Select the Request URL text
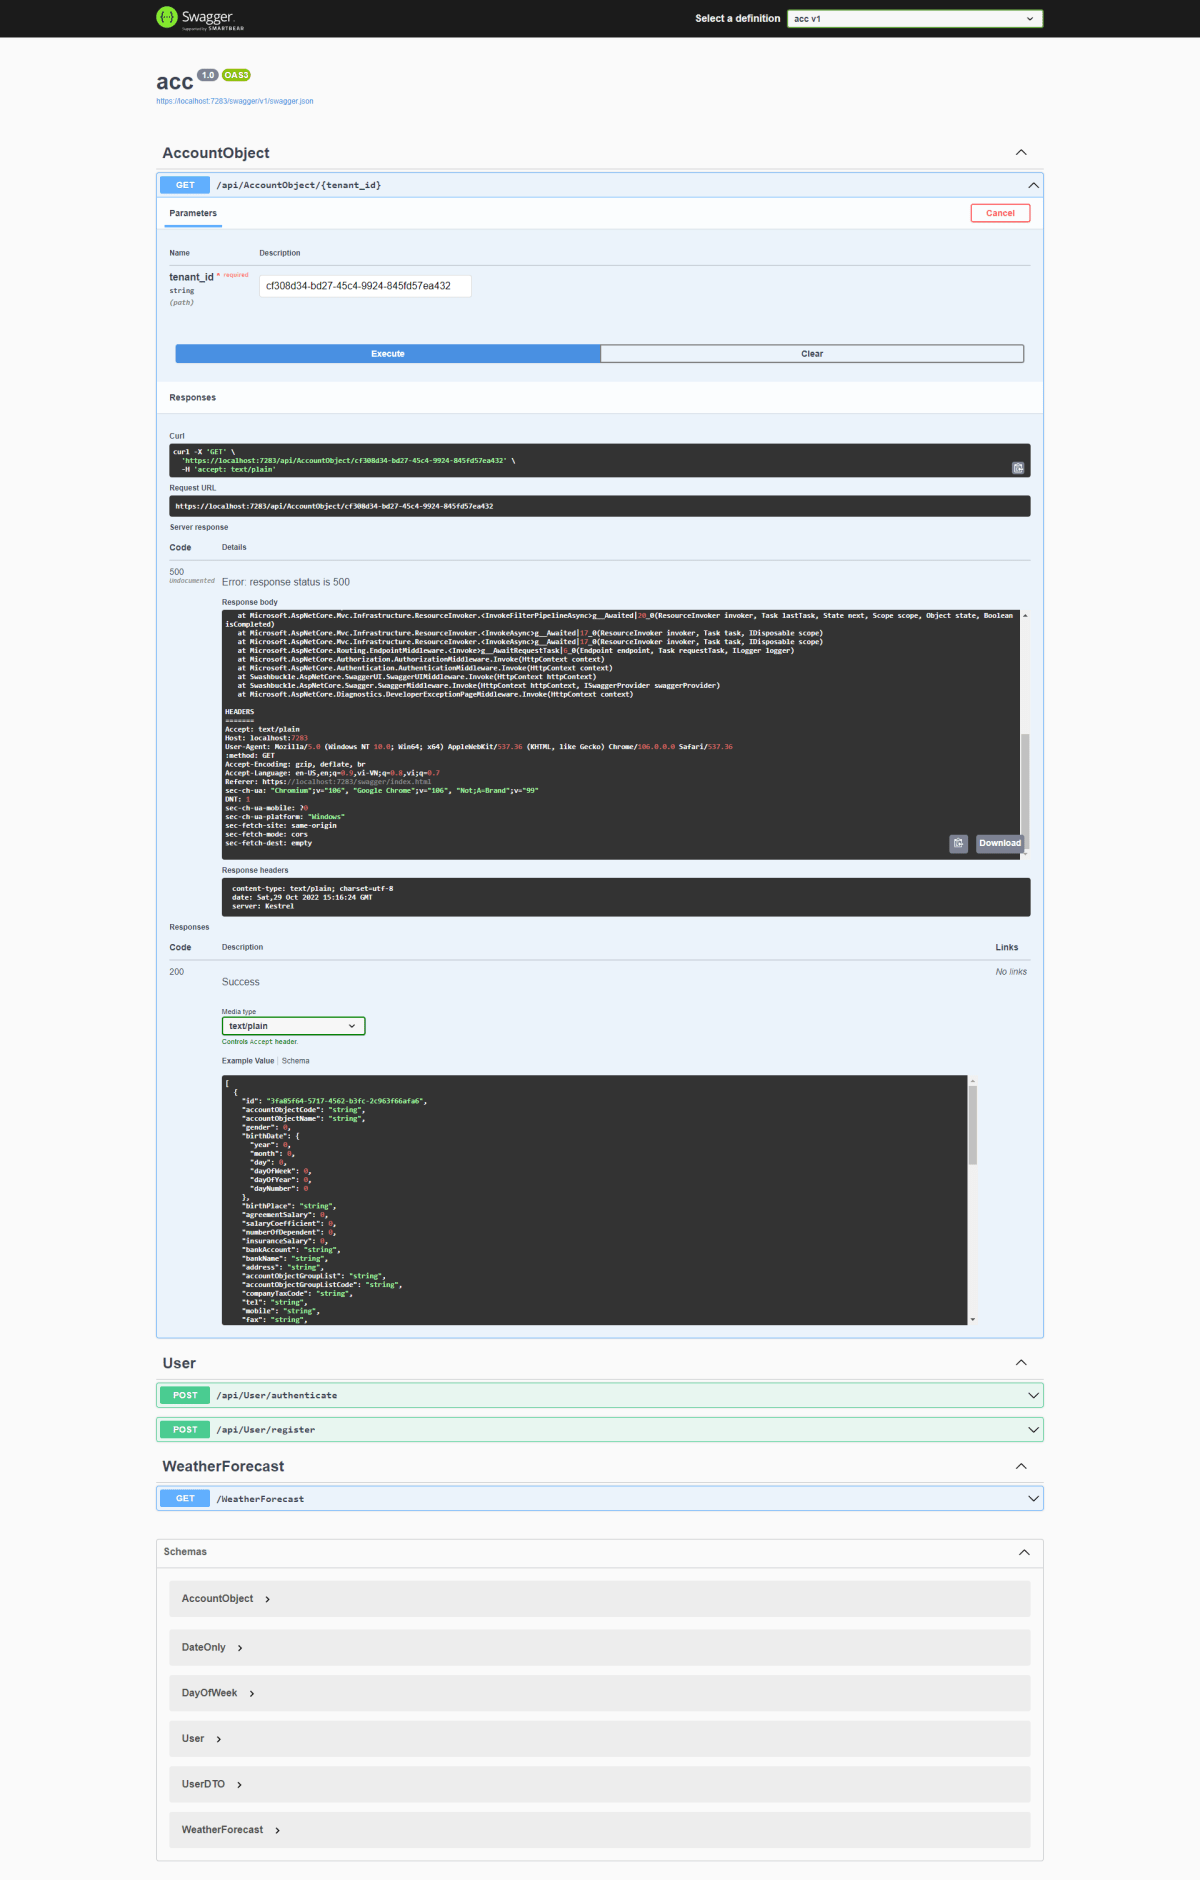The height and width of the screenshot is (1880, 1200). tap(334, 506)
